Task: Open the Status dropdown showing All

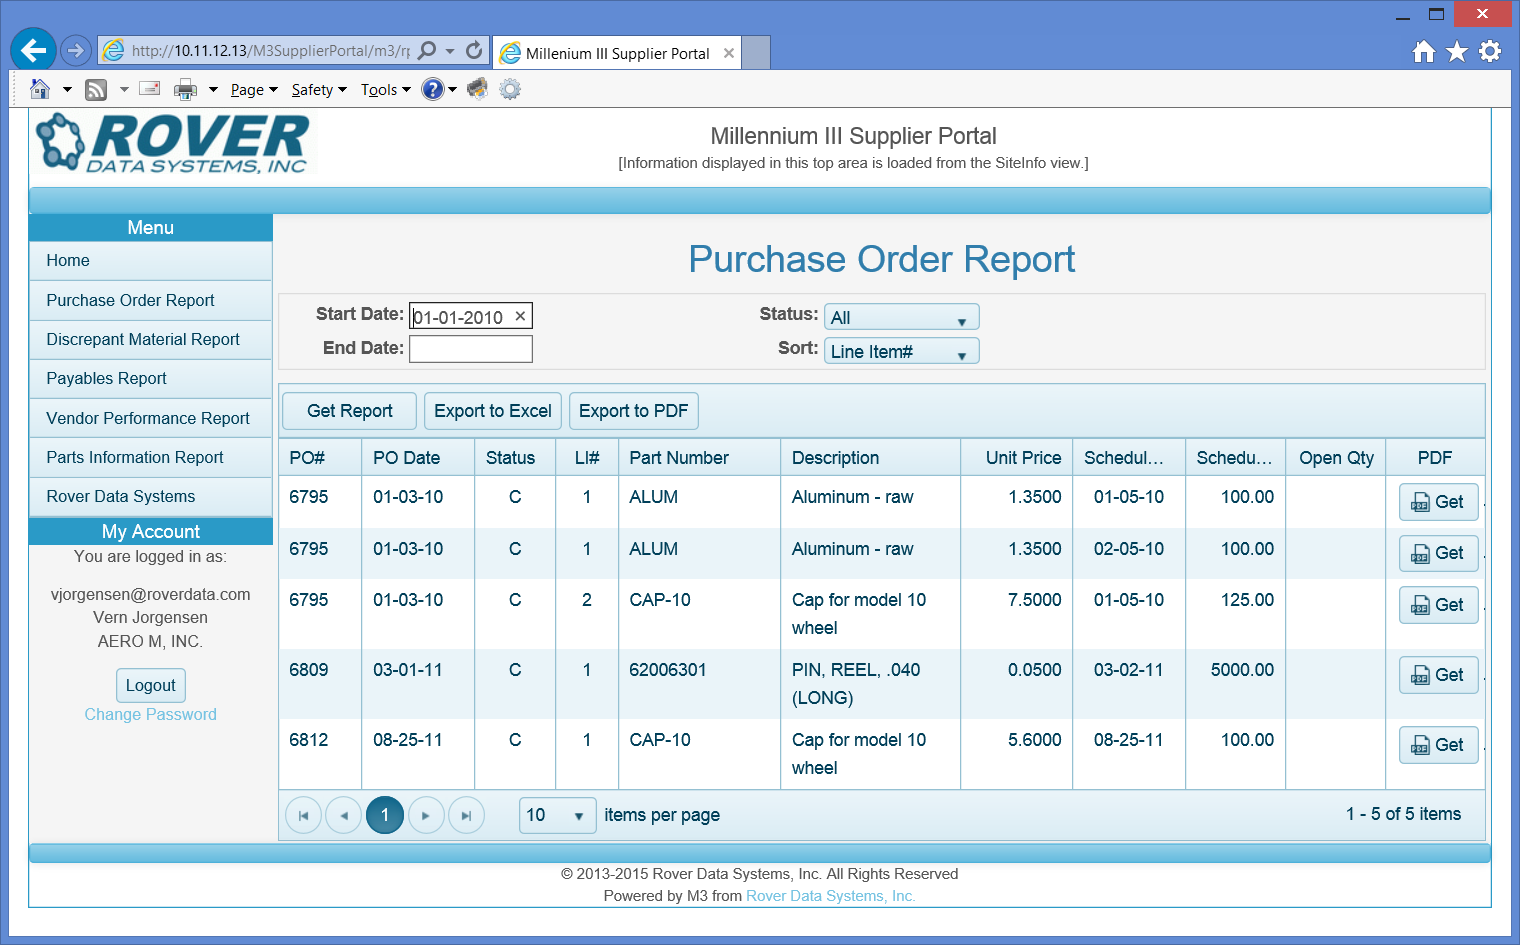Action: click(x=901, y=317)
